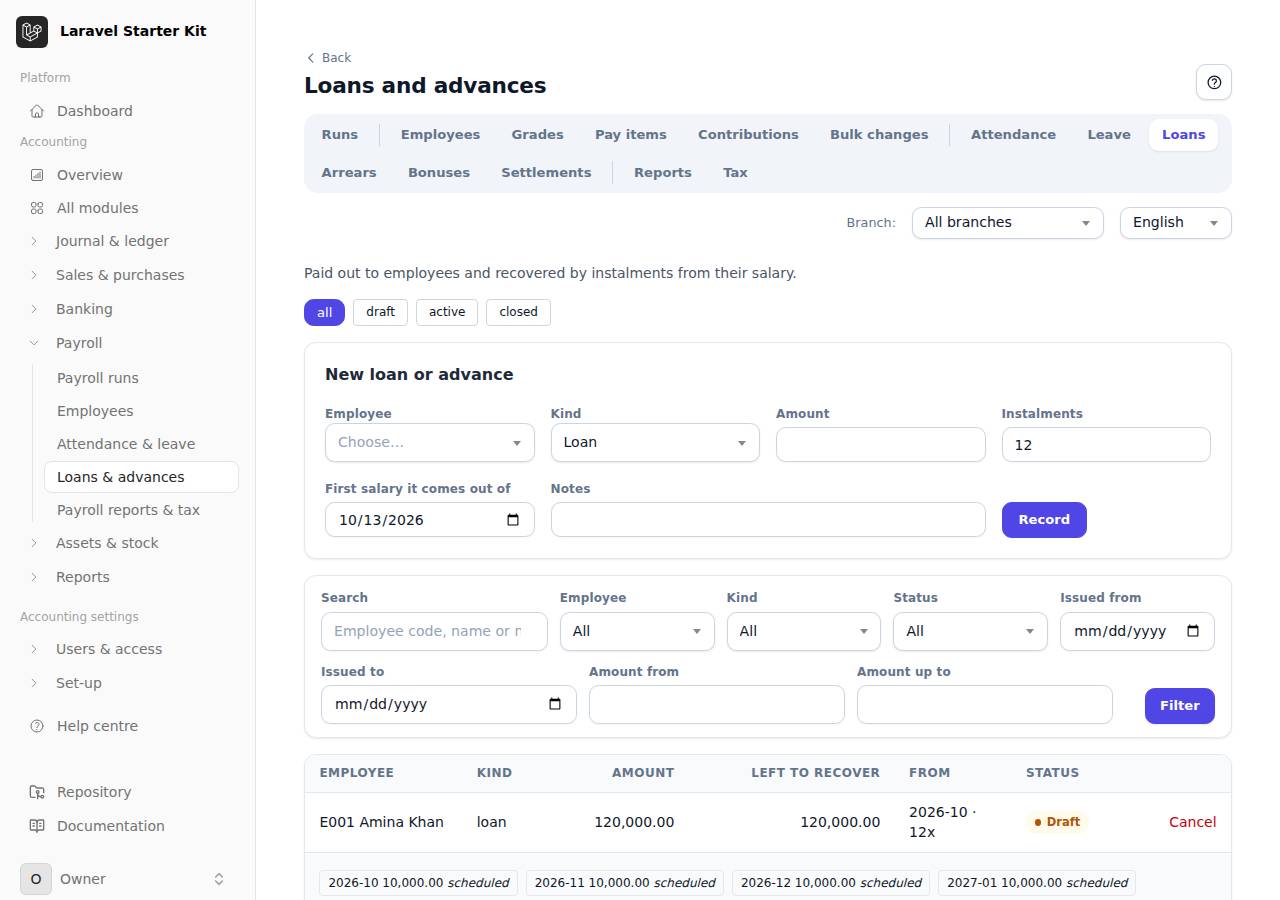Switch to the Attendance tab
1280x900 pixels.
[x=1013, y=134]
